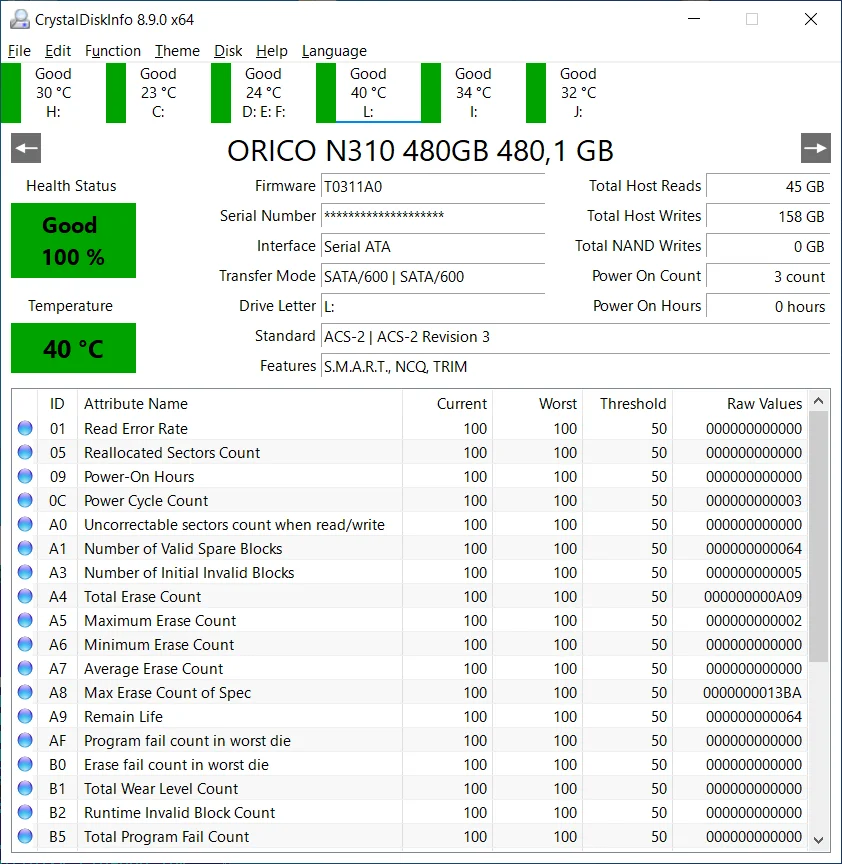Click status orb for Total Erase Count
The width and height of the screenshot is (842, 864).
25,596
